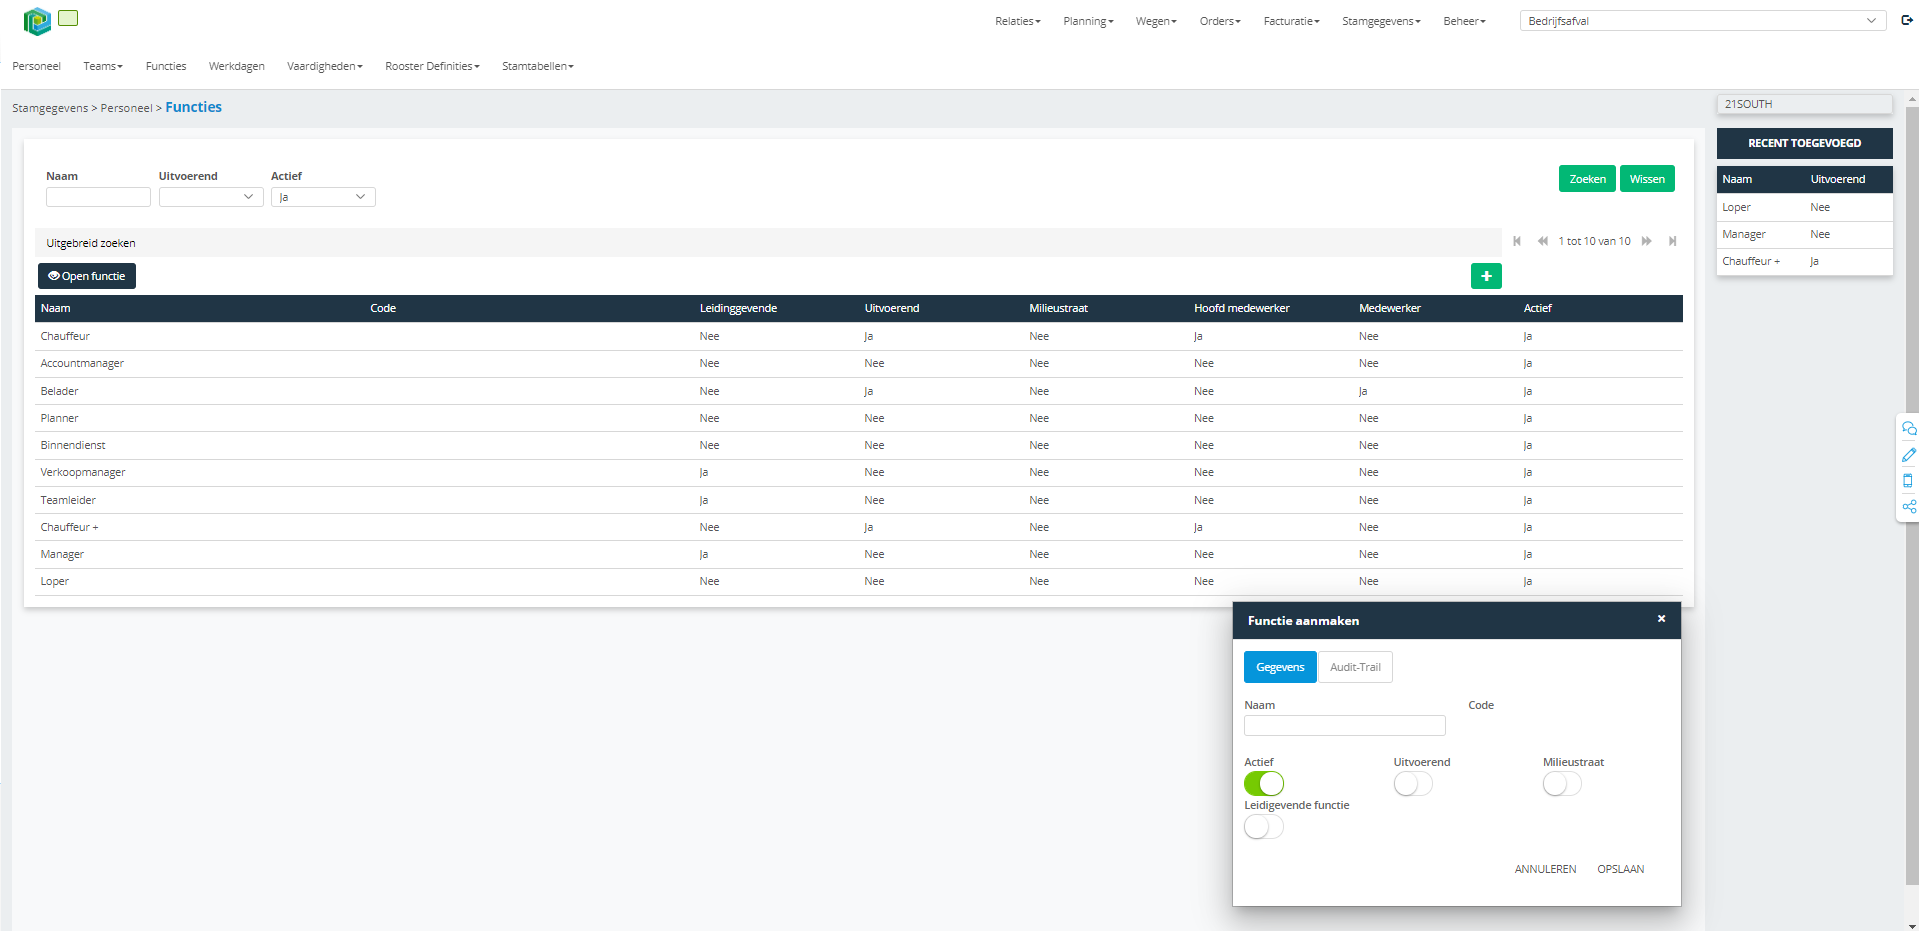Open the Uitvoerend filter dropdown
Viewport: 1919px width, 931px height.
pos(211,197)
